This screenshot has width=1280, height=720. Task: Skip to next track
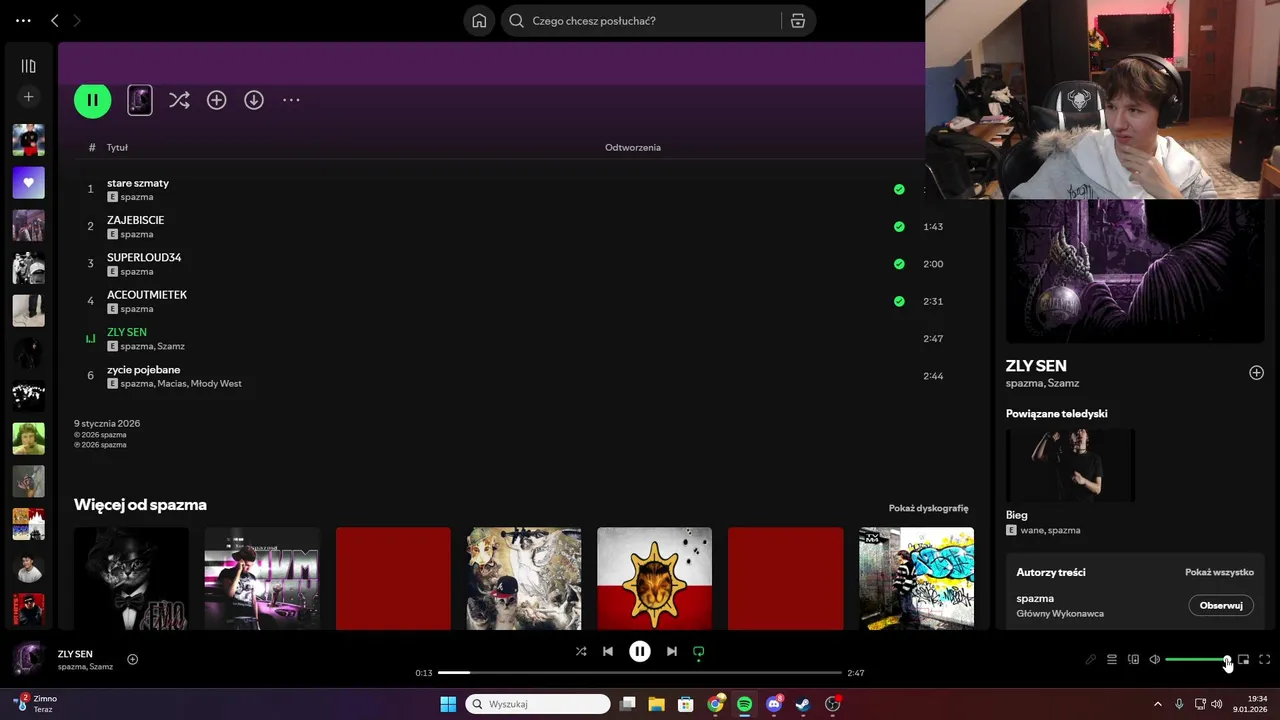pos(672,651)
